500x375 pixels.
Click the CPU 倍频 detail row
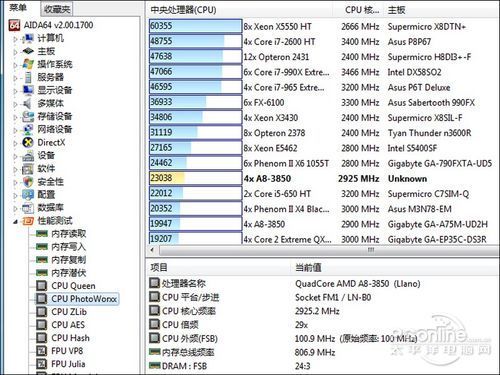click(323, 325)
